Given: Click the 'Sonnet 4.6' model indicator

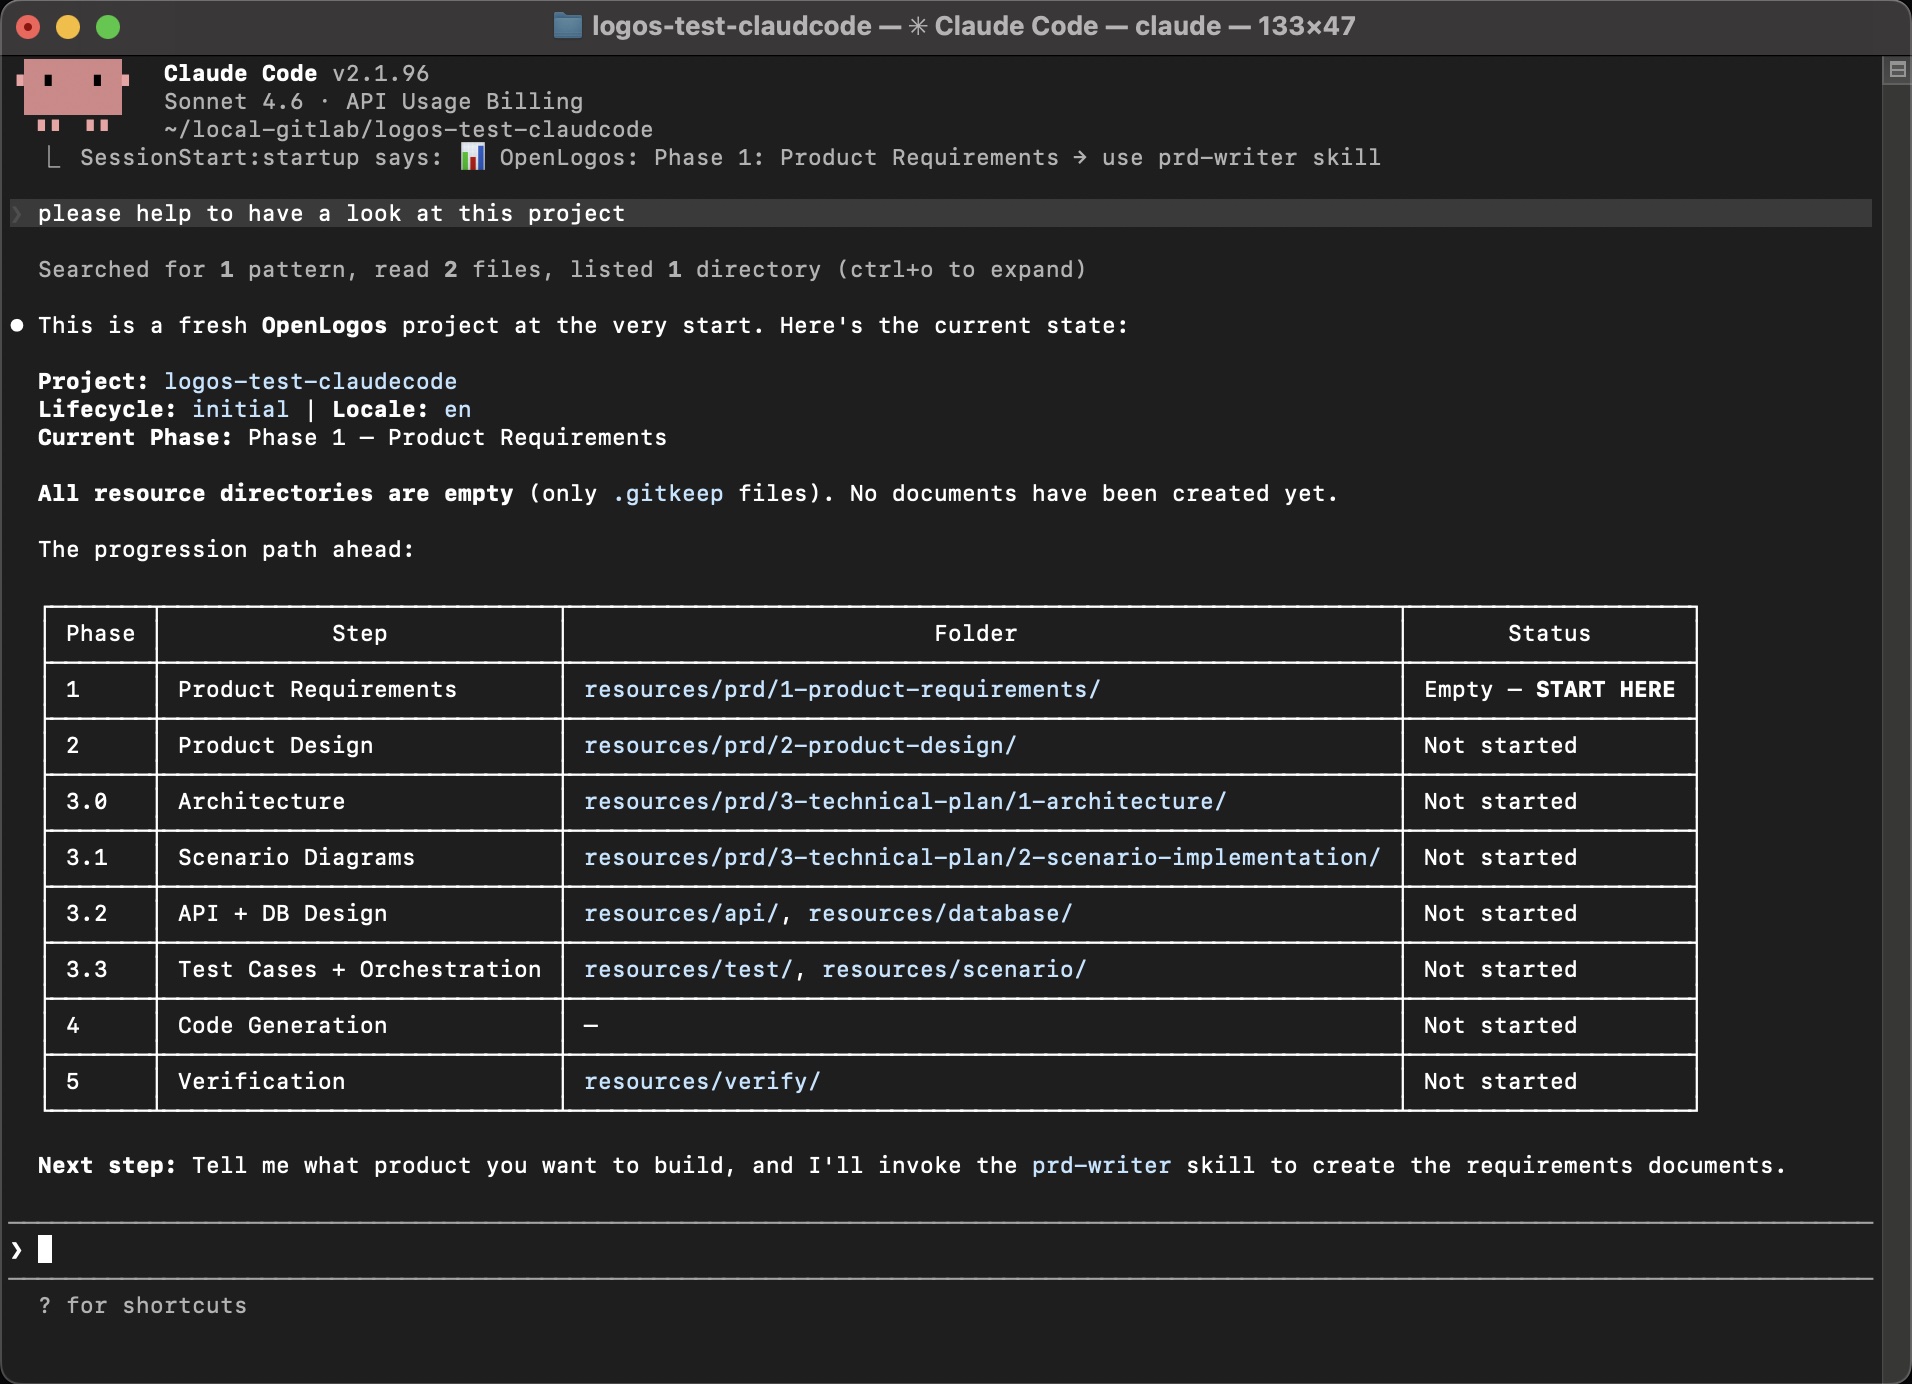Looking at the screenshot, I should [x=233, y=101].
